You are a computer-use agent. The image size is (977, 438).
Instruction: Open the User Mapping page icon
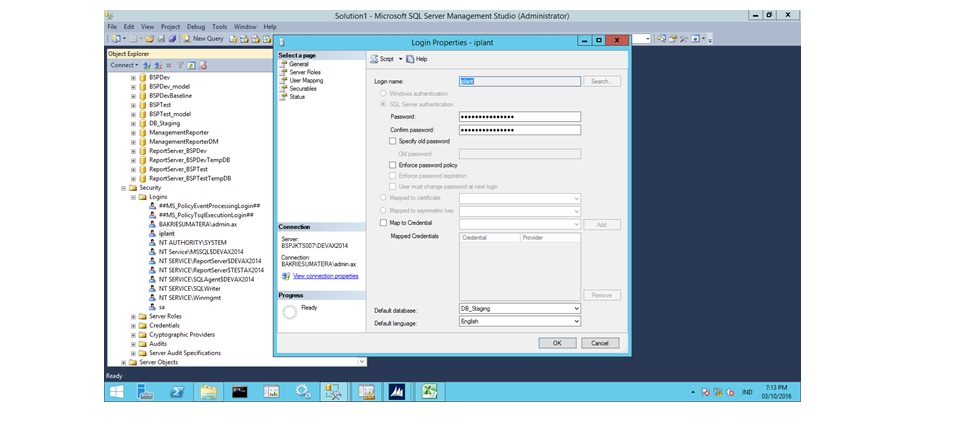284,80
